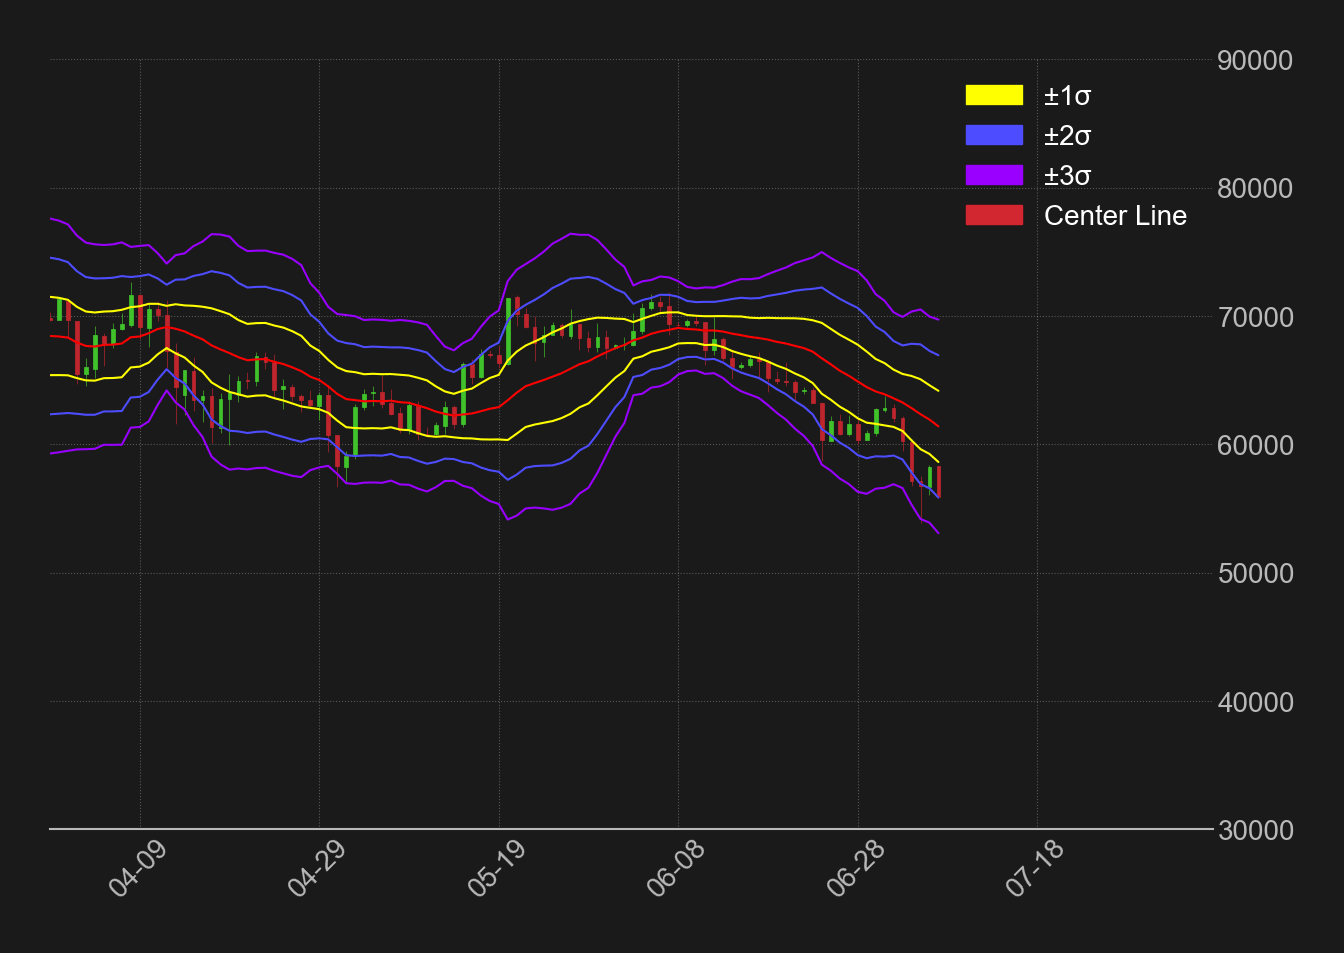
Task: Hide Center Line via its legend text
Action: pos(1115,216)
